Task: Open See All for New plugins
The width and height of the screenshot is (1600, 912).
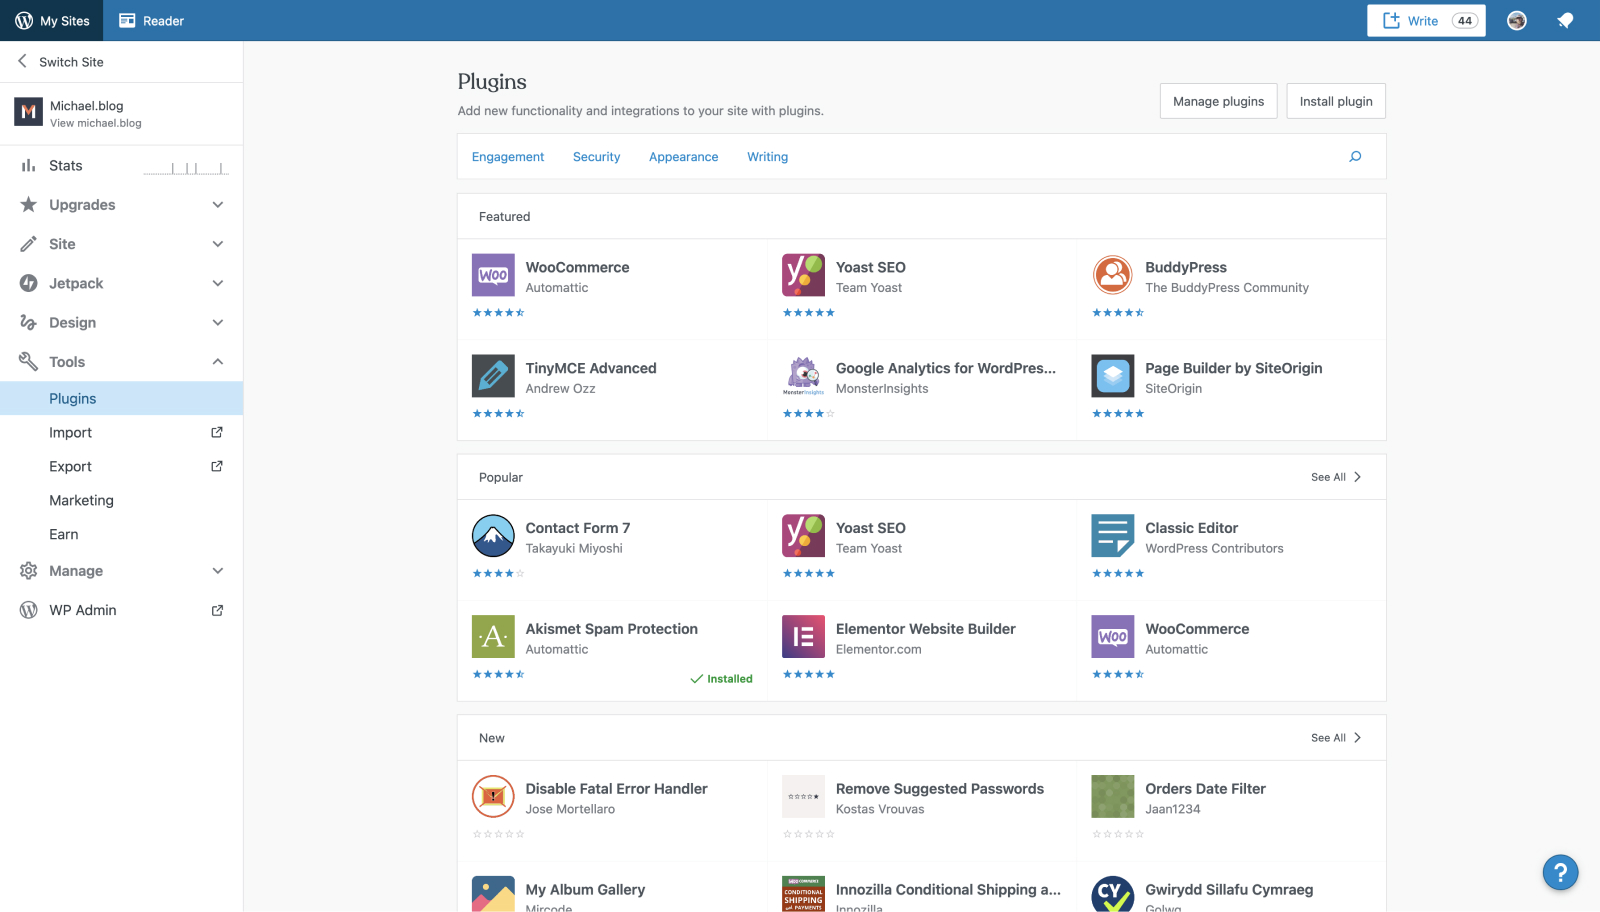Action: click(x=1336, y=738)
